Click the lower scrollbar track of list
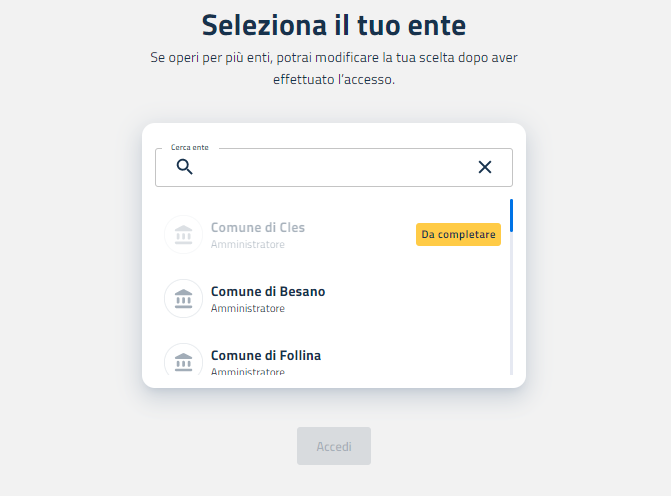671x496 pixels. pyautogui.click(x=511, y=320)
